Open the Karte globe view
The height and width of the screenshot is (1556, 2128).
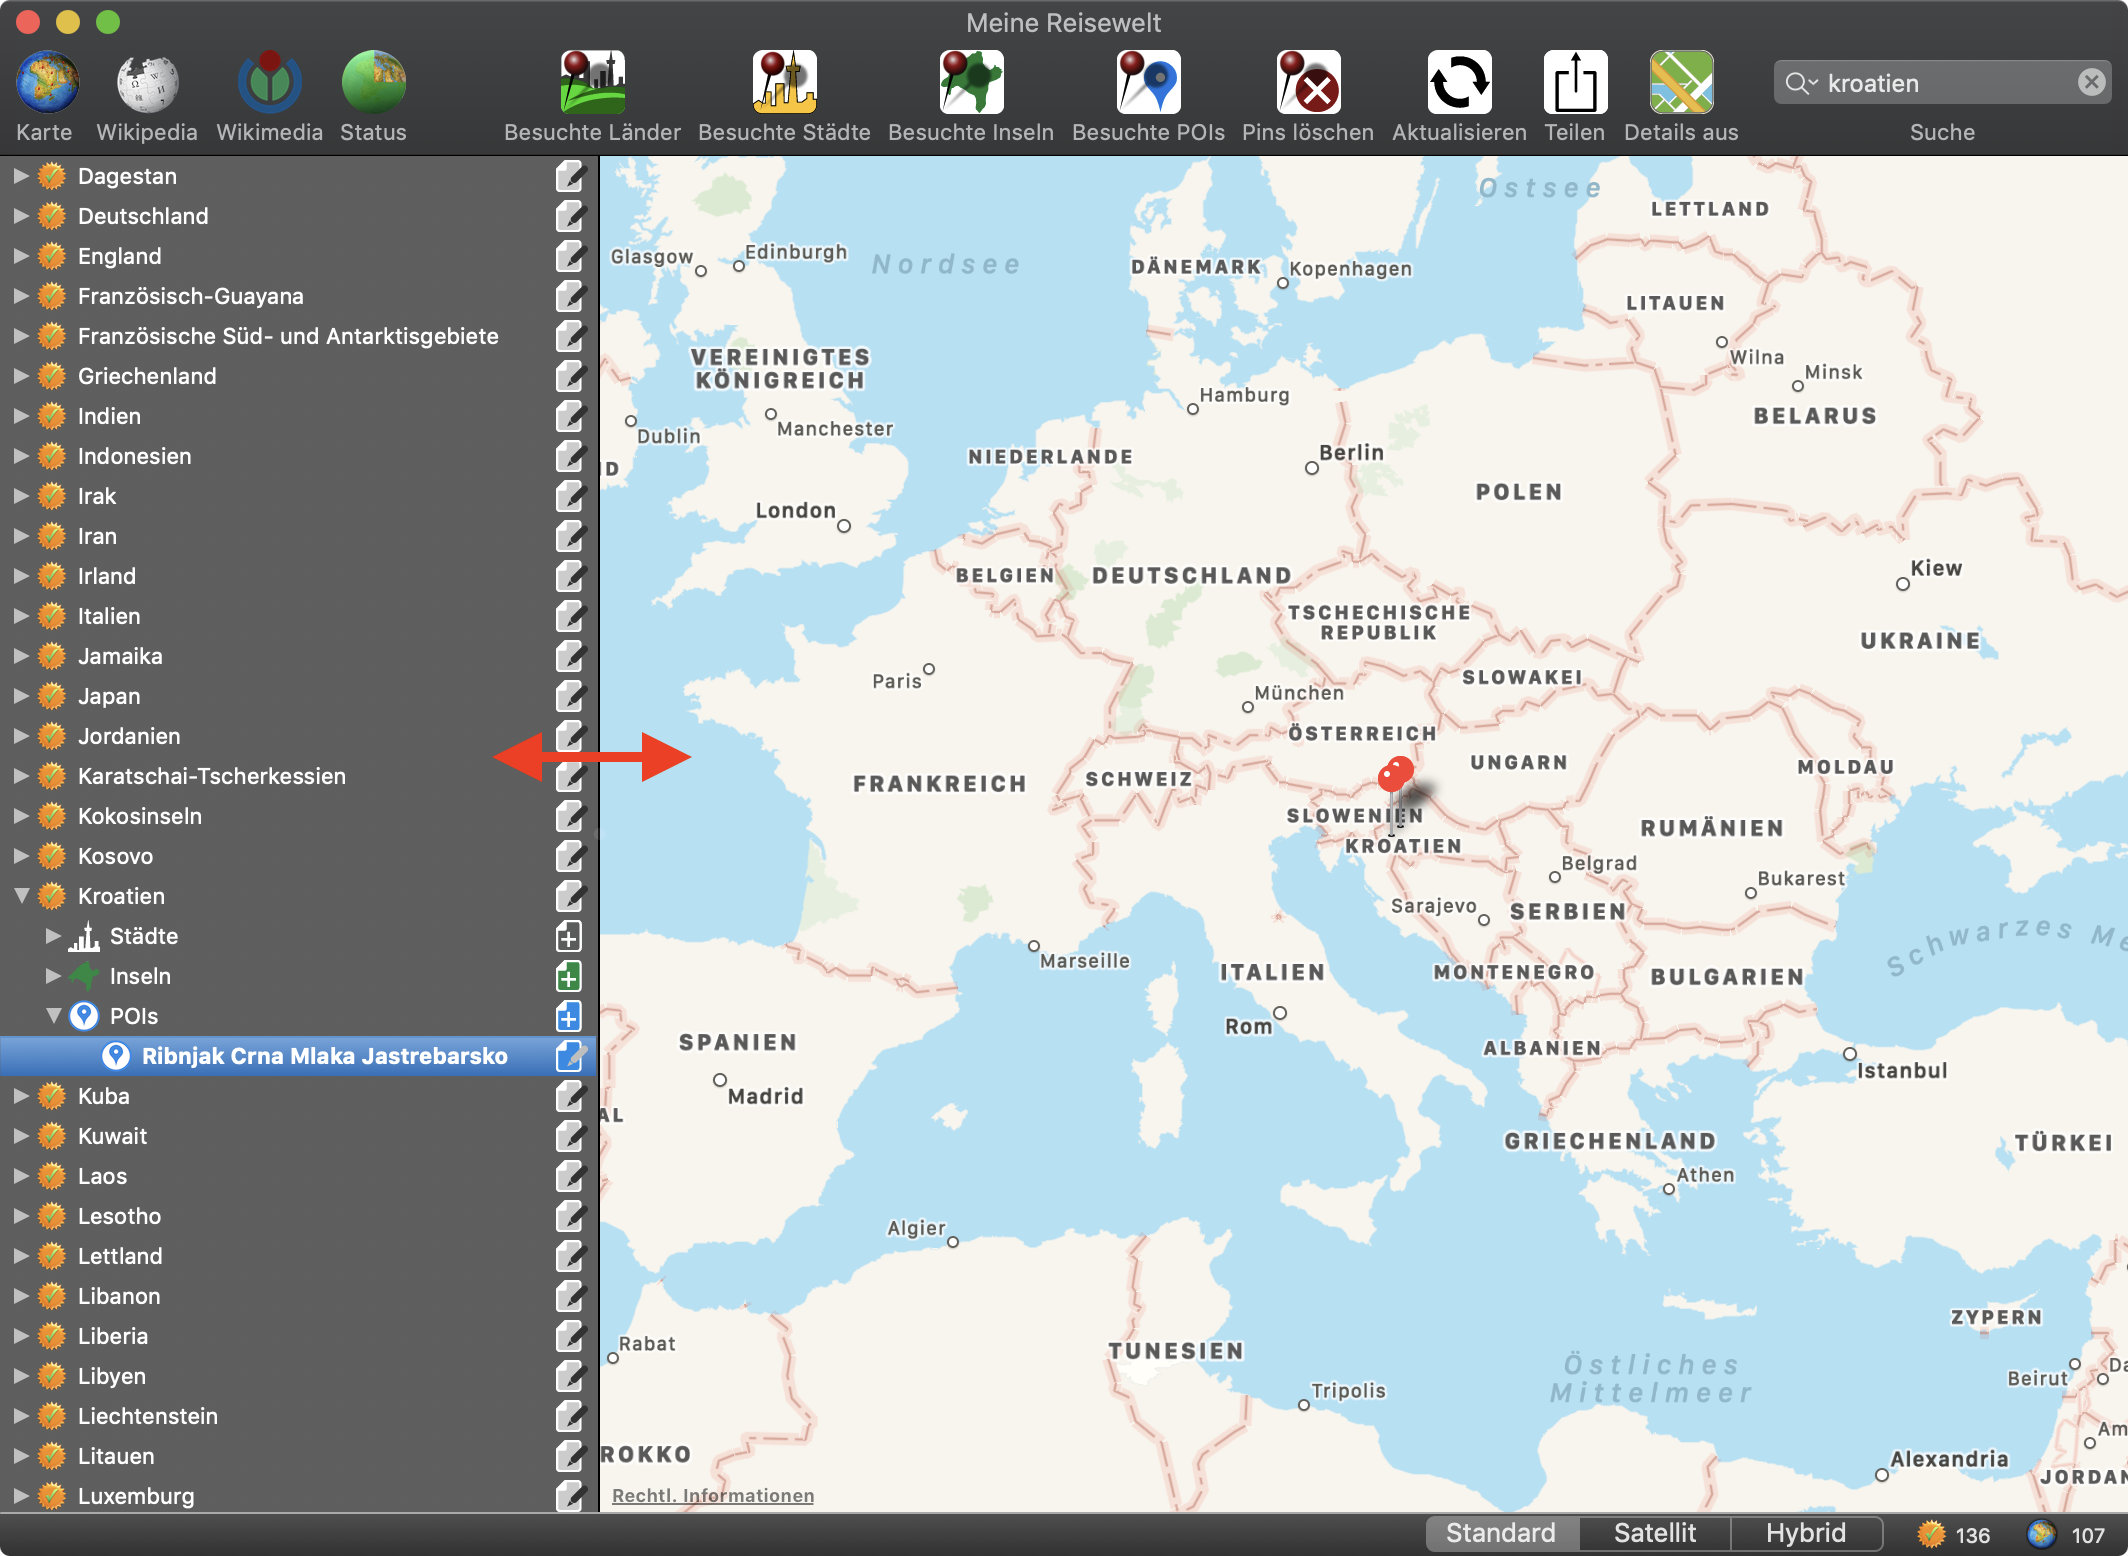(x=46, y=83)
